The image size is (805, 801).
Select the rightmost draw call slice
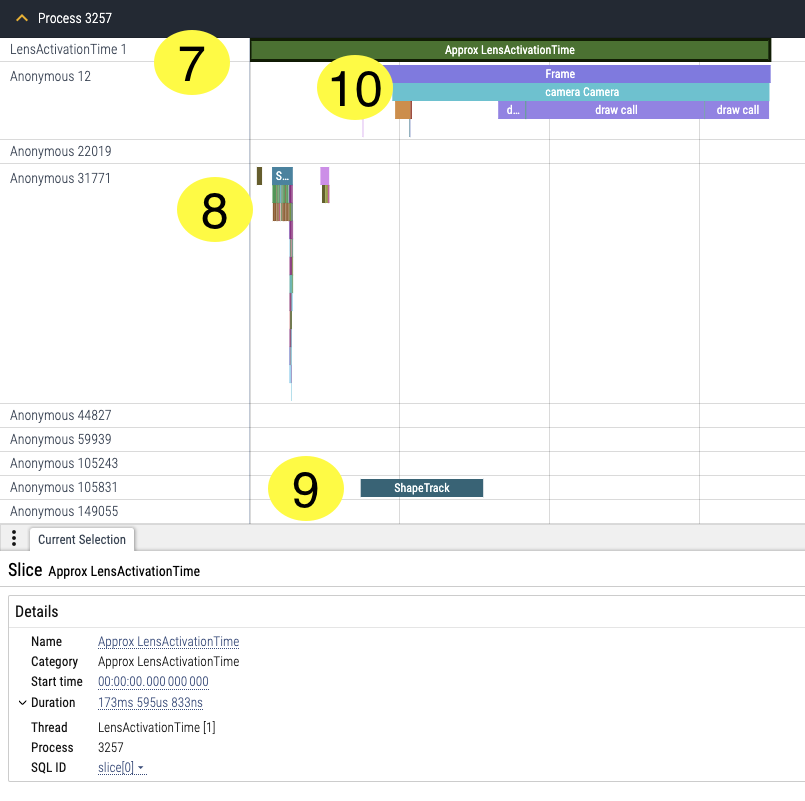[x=737, y=110]
